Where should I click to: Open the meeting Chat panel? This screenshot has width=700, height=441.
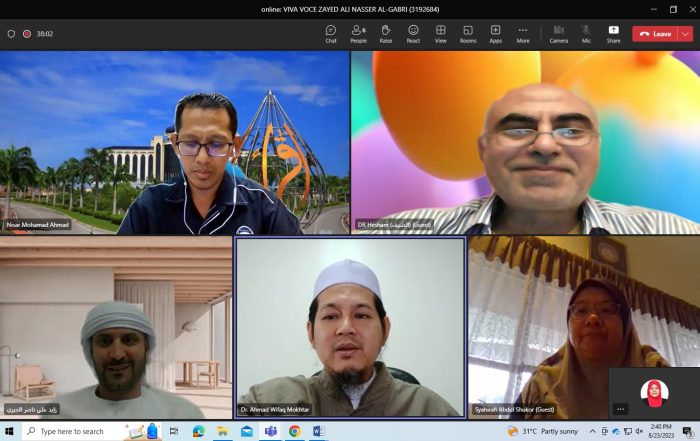point(331,33)
